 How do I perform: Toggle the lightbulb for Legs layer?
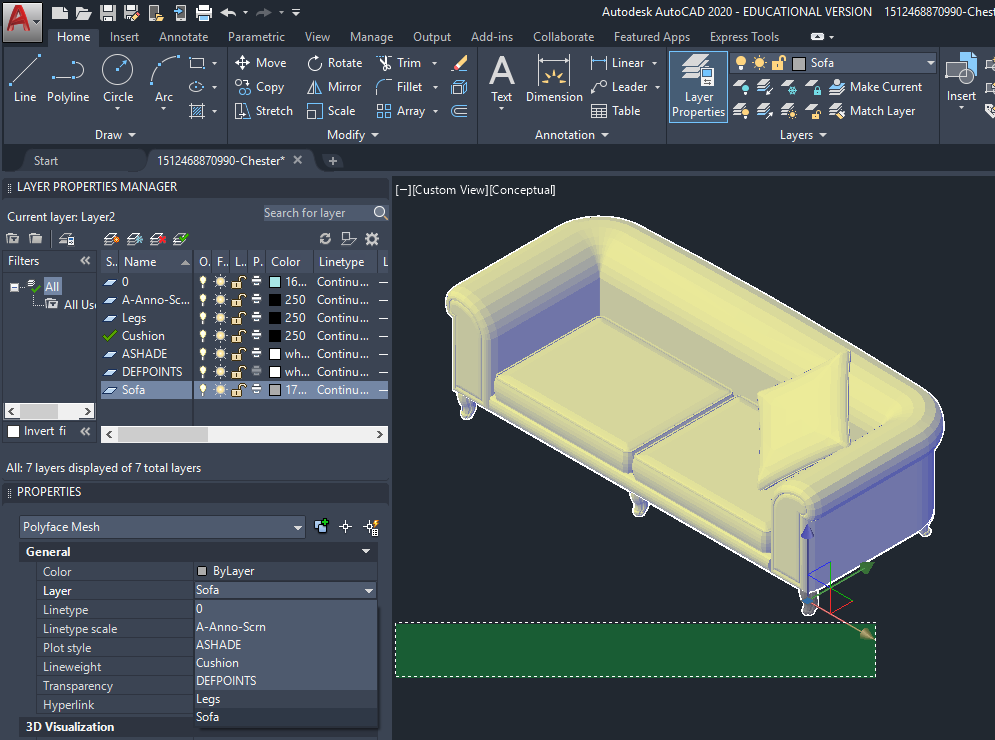tap(204, 318)
